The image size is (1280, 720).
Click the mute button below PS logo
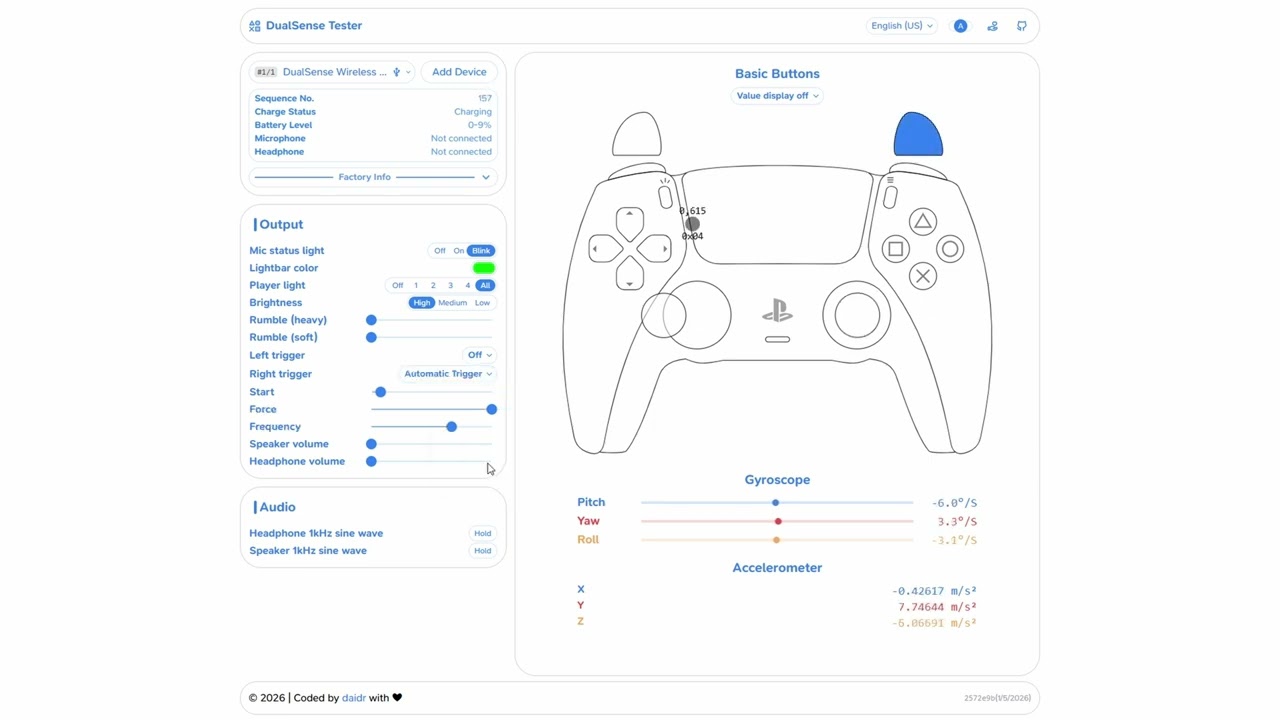pyautogui.click(x=777, y=339)
